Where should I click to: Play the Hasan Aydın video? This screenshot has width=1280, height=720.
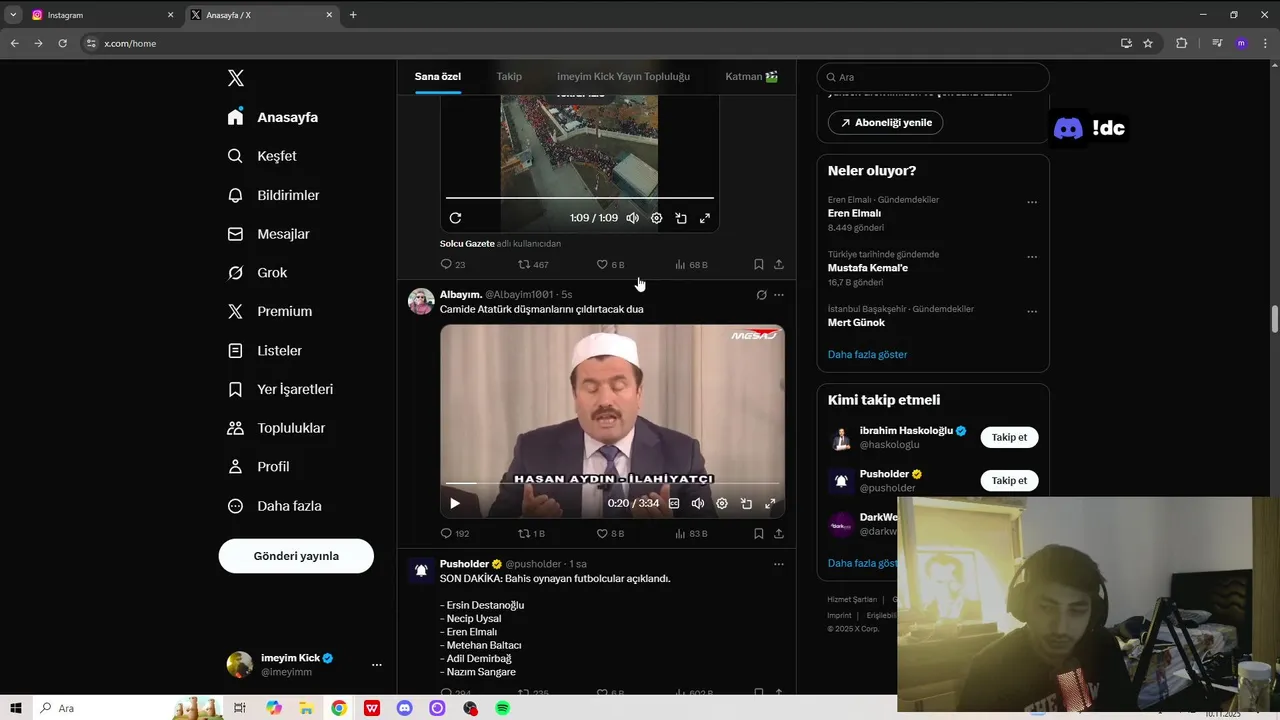click(x=454, y=504)
